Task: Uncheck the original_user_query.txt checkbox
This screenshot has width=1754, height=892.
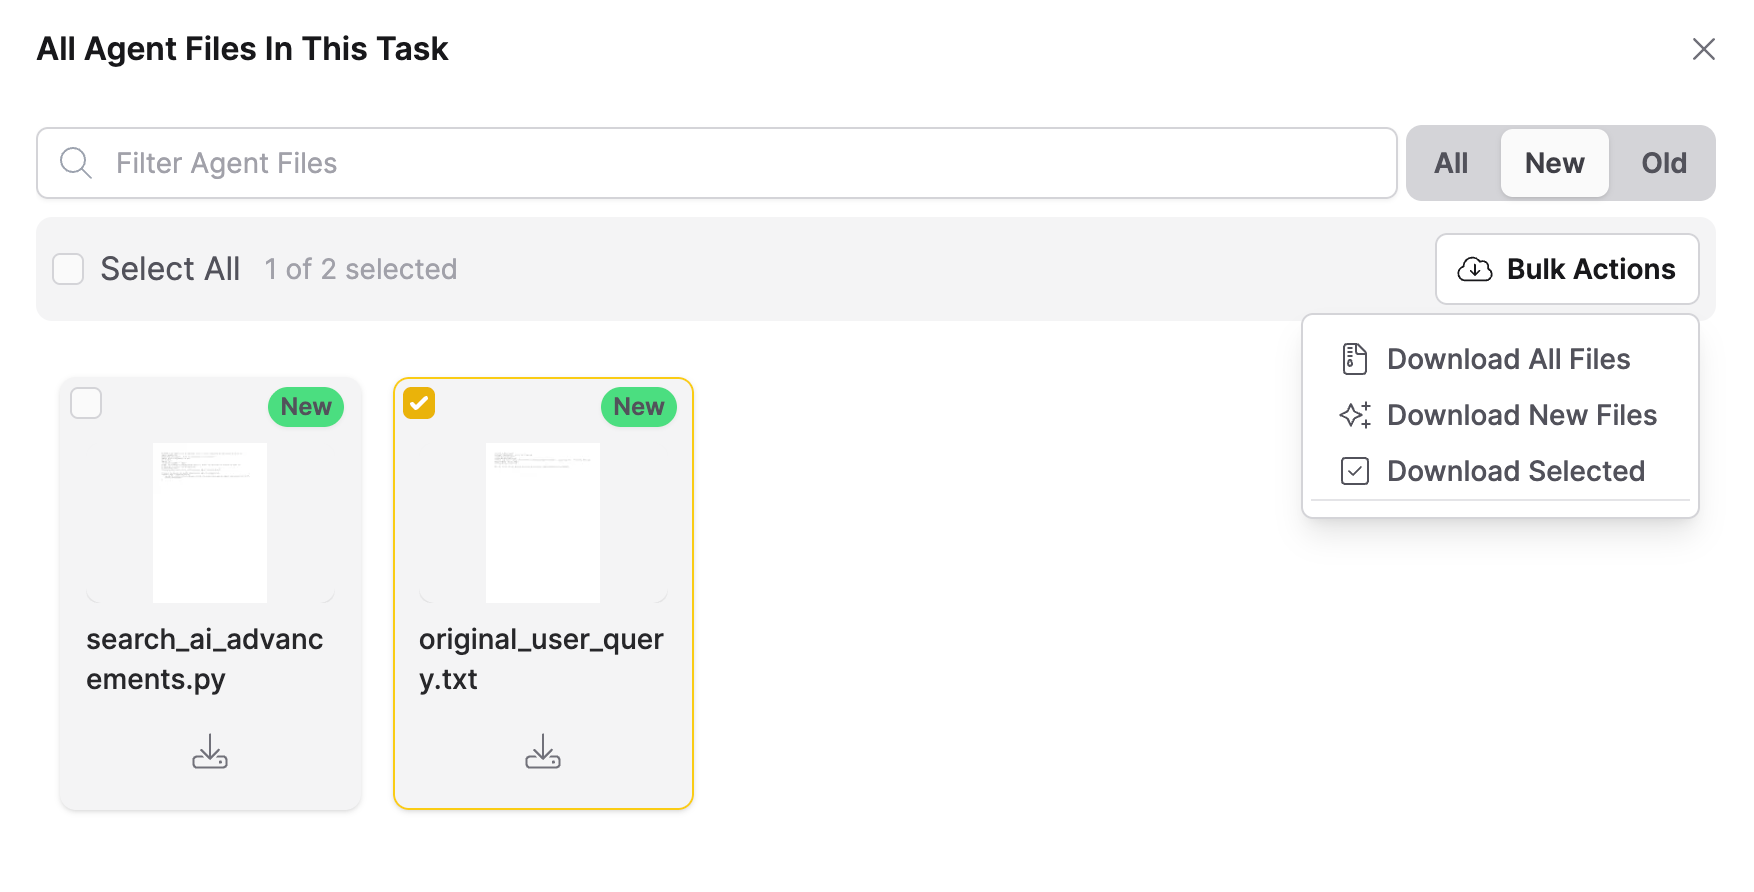Action: pyautogui.click(x=419, y=403)
